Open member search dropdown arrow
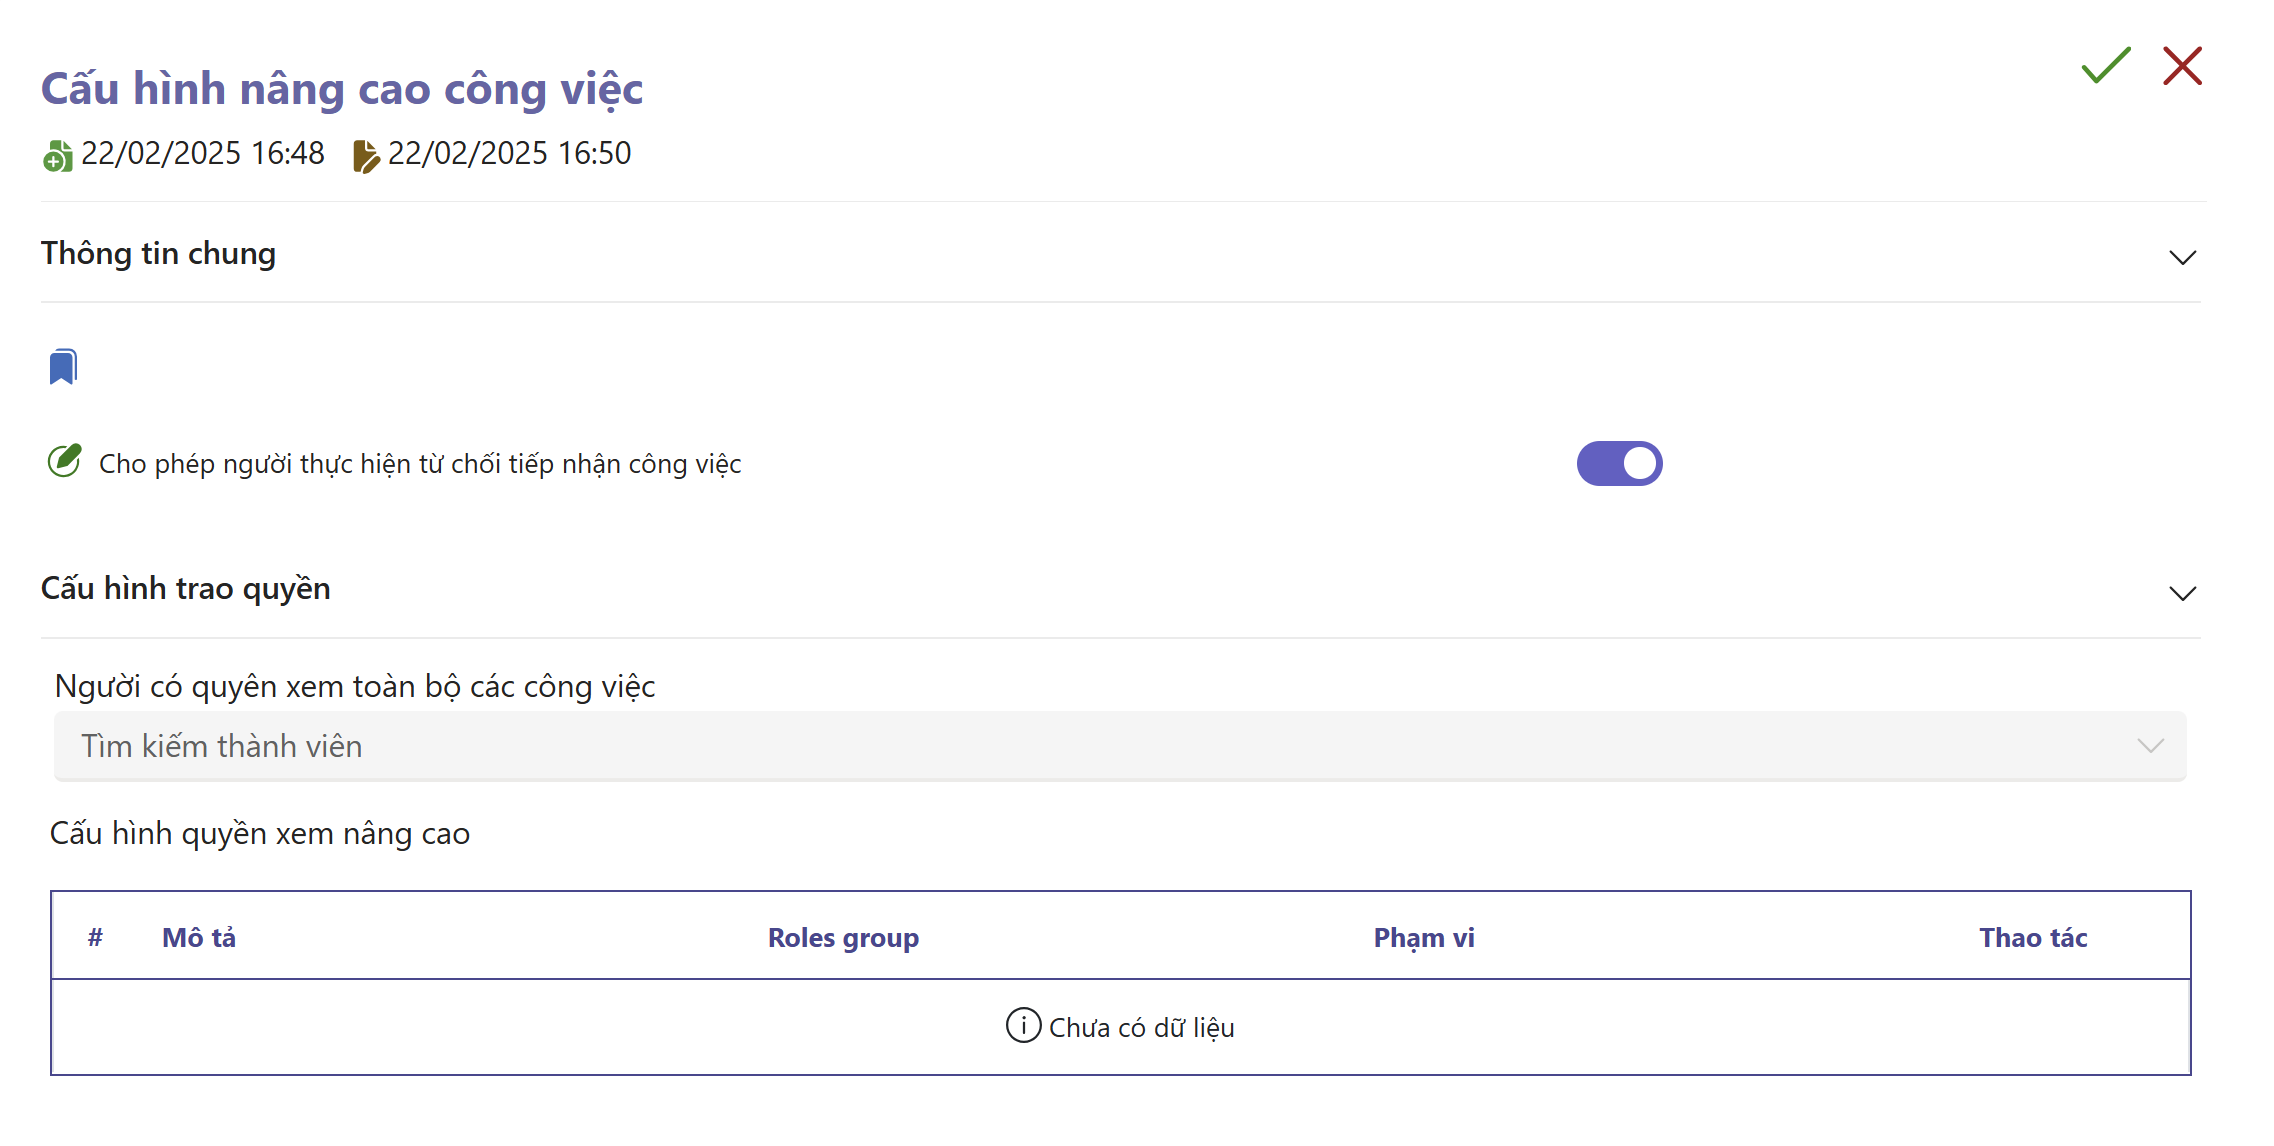The width and height of the screenshot is (2274, 1146). click(2150, 746)
